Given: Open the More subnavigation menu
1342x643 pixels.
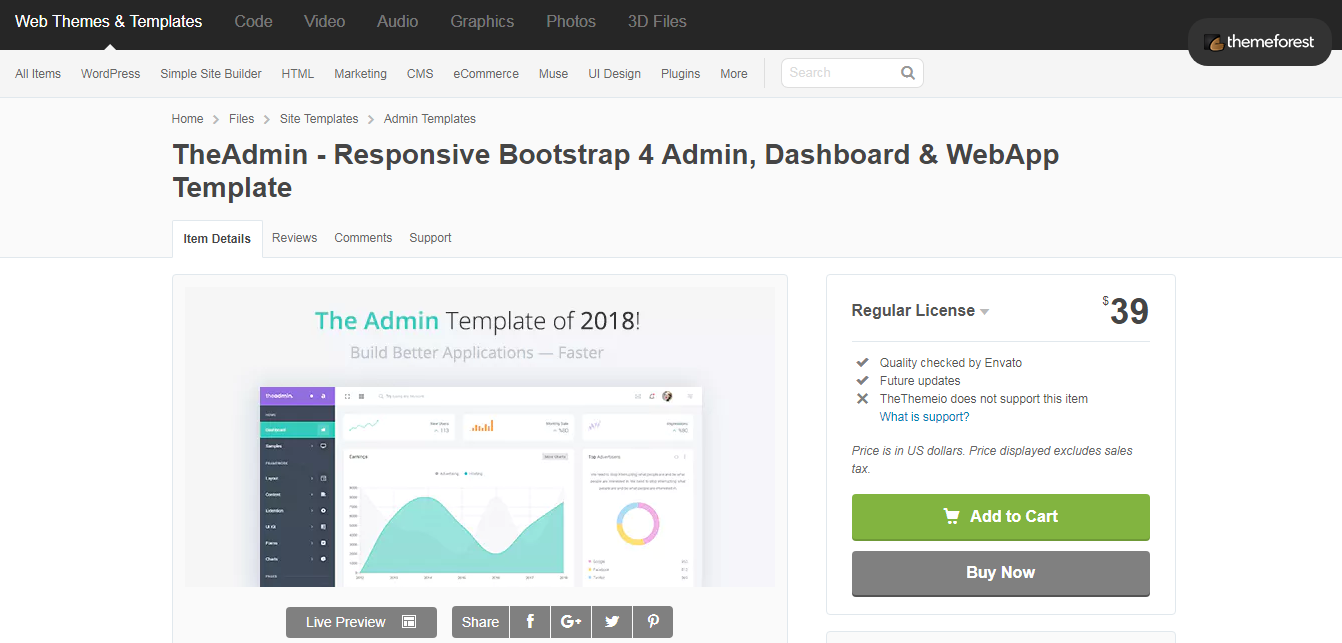Looking at the screenshot, I should 734,74.
